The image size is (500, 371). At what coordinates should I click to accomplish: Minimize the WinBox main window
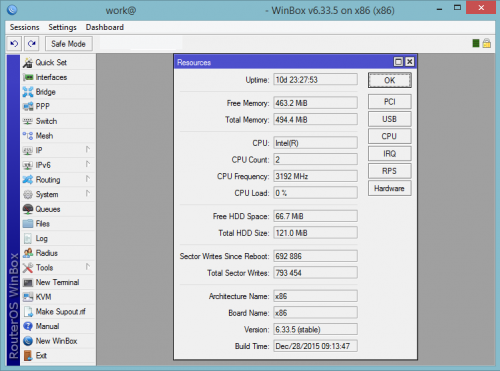pyautogui.click(x=439, y=9)
